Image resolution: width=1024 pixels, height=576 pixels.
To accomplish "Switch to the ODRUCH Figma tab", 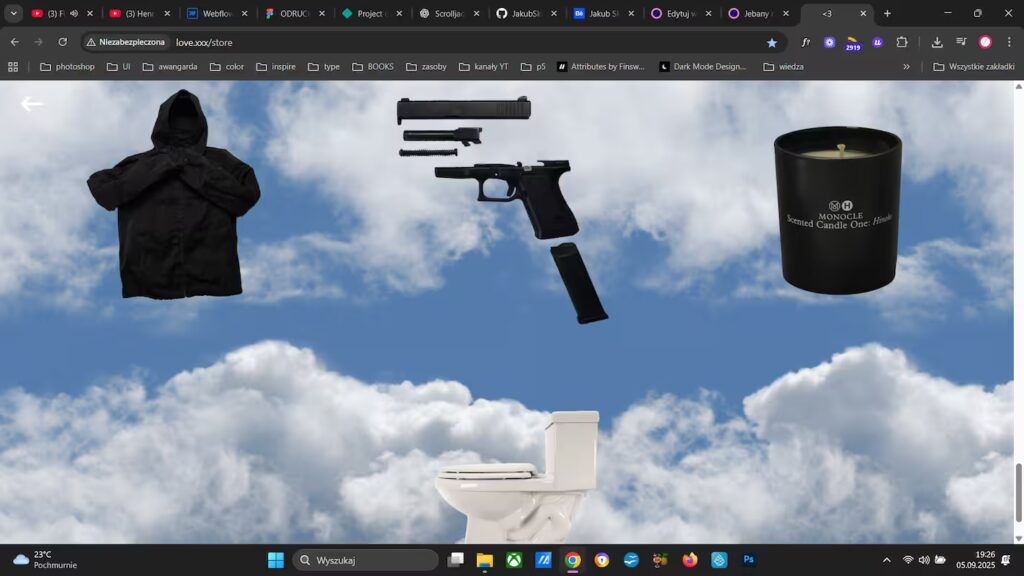I will pyautogui.click(x=295, y=14).
